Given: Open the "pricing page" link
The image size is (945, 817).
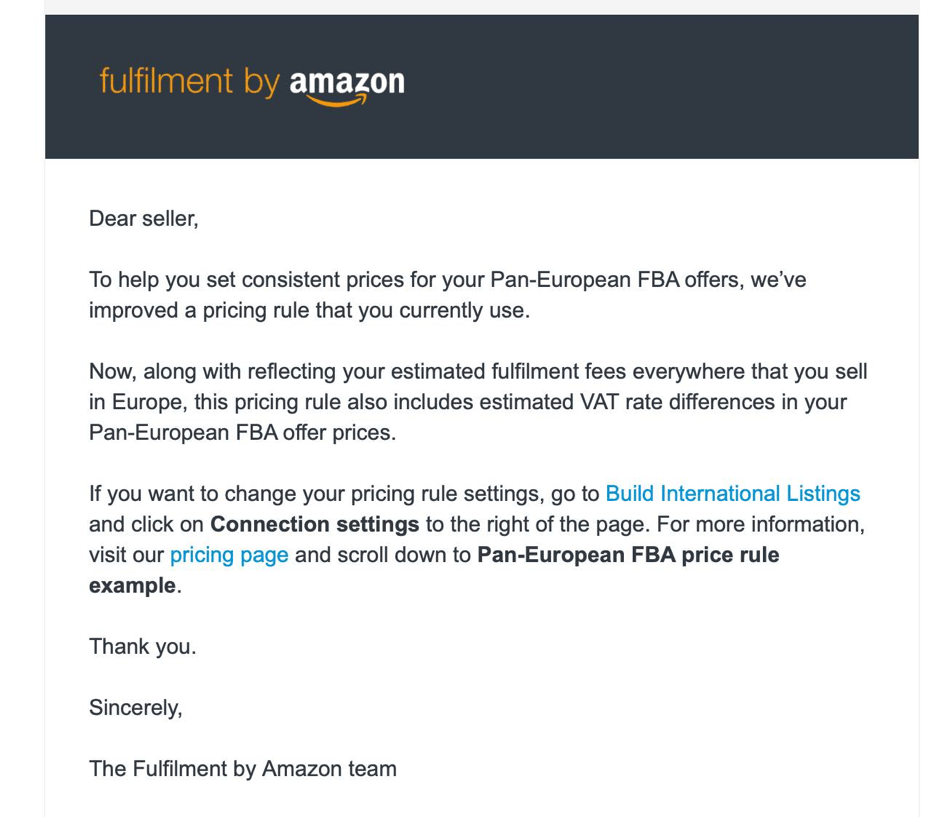Looking at the screenshot, I should 229,555.
